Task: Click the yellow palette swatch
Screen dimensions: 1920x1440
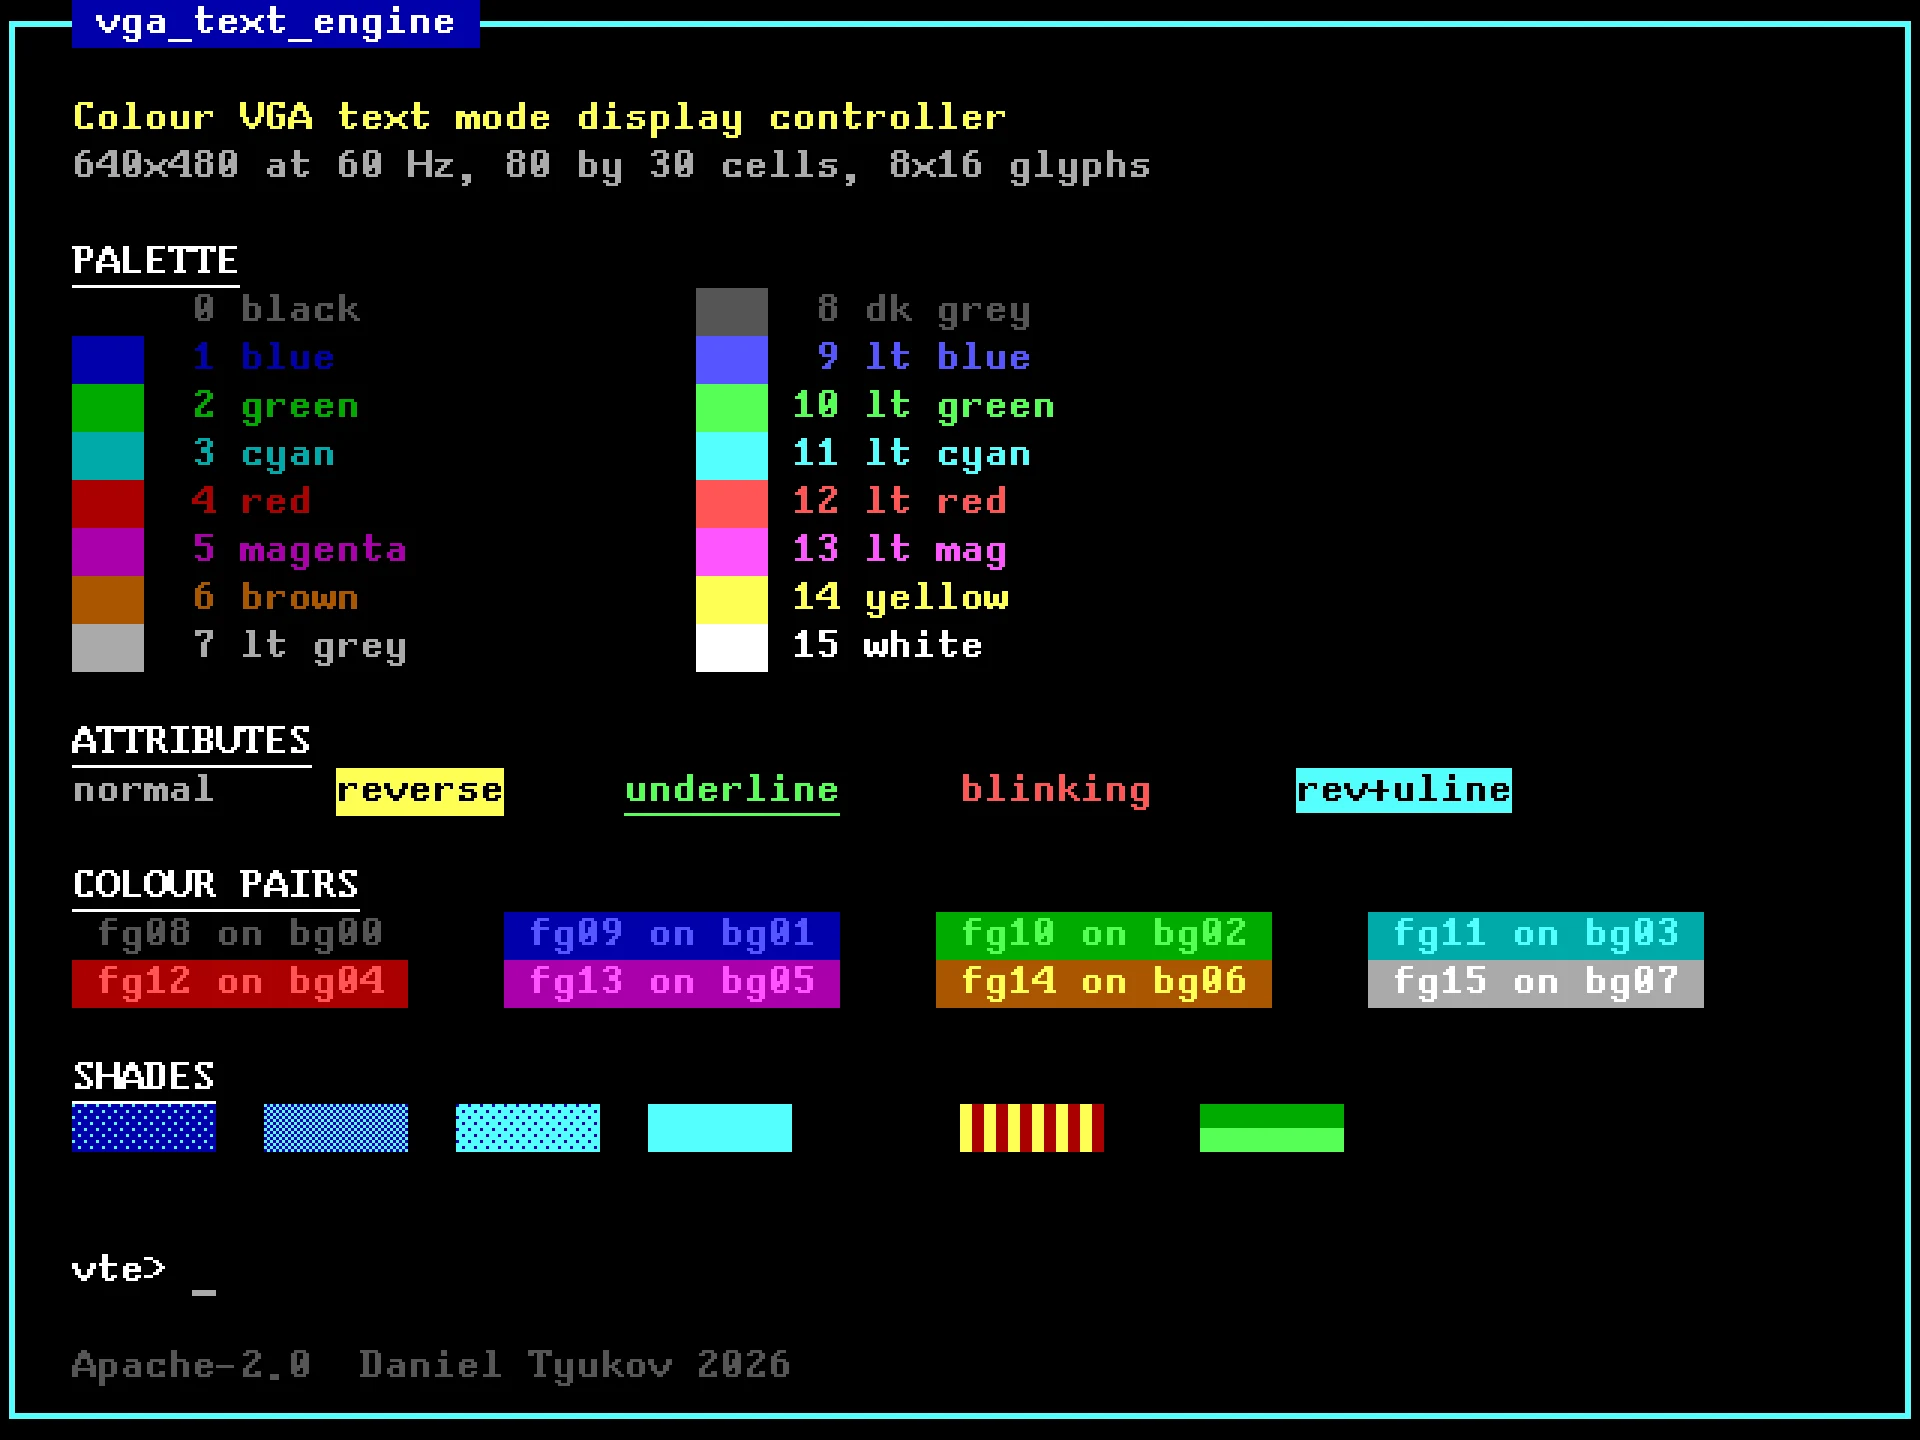Action: click(732, 600)
